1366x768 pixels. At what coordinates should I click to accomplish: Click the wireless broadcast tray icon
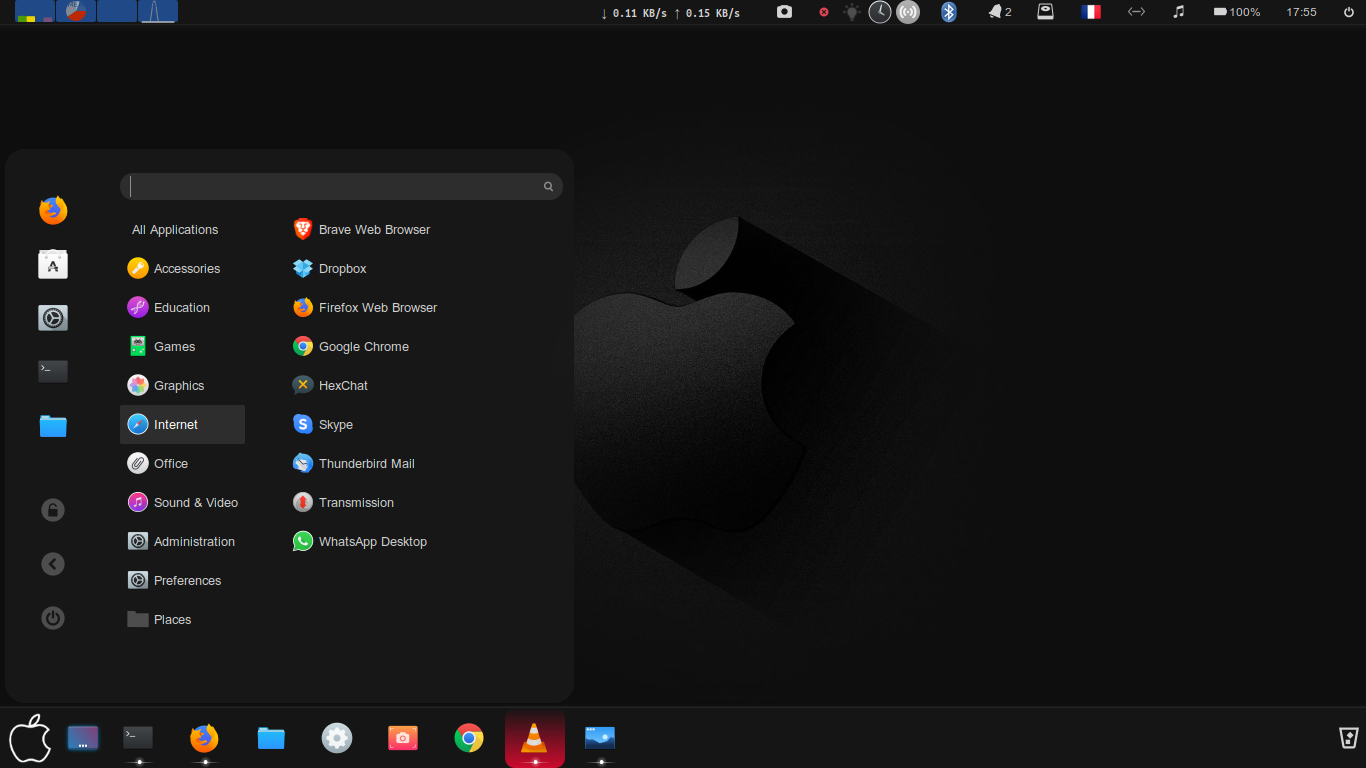point(908,12)
